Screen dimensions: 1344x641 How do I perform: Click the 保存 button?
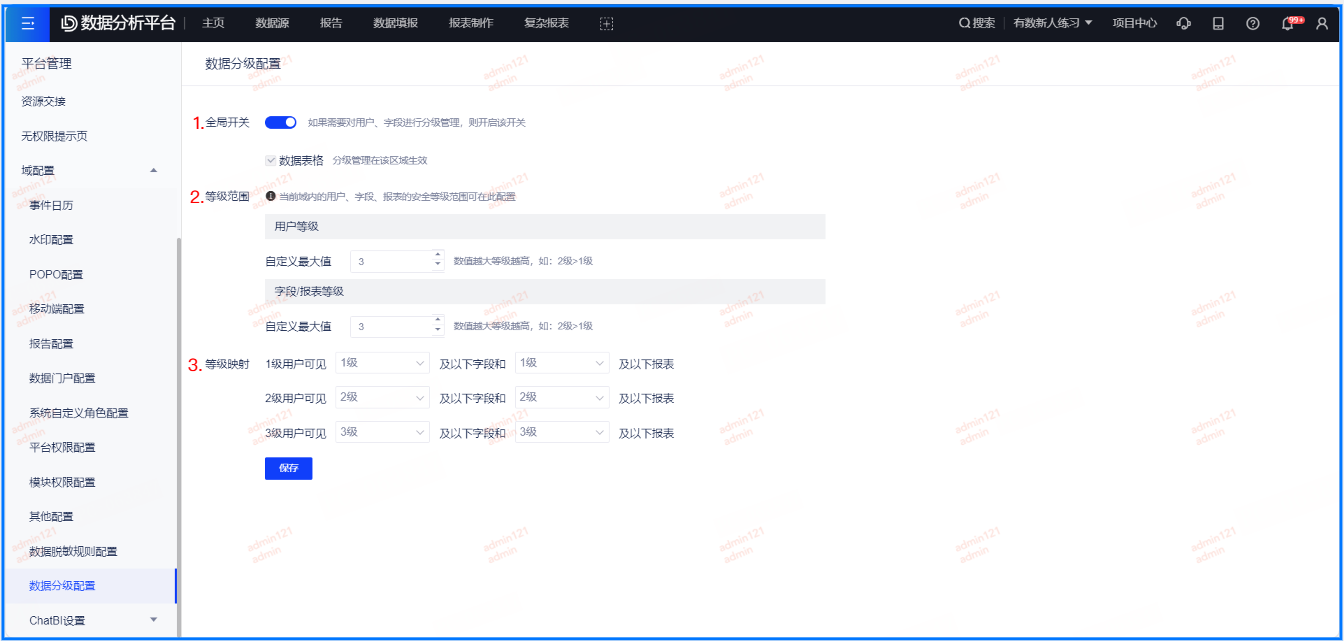point(288,469)
